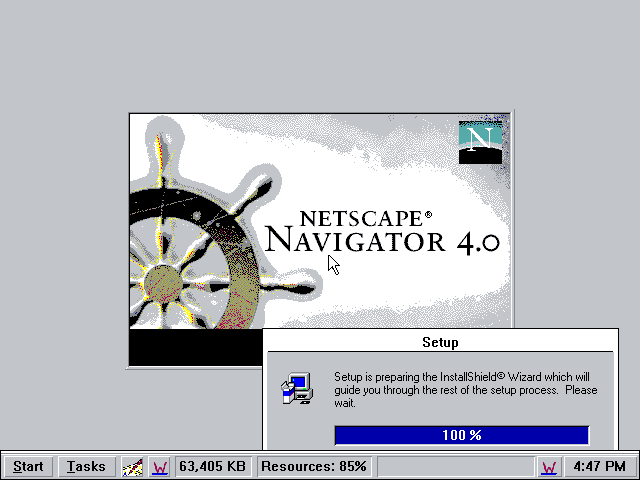Click the W icon beside memory display
The width and height of the screenshot is (640, 480).
(160, 466)
